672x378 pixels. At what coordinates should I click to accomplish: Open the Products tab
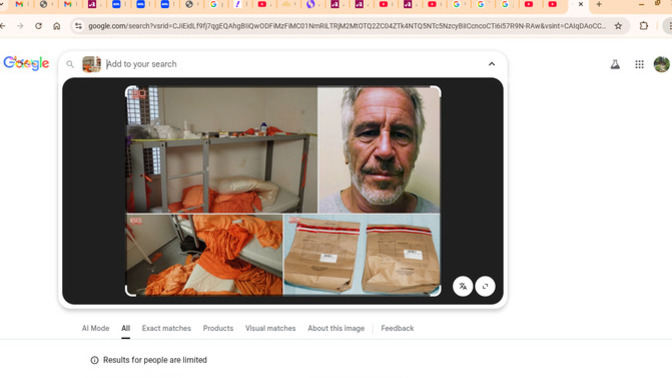tap(218, 328)
